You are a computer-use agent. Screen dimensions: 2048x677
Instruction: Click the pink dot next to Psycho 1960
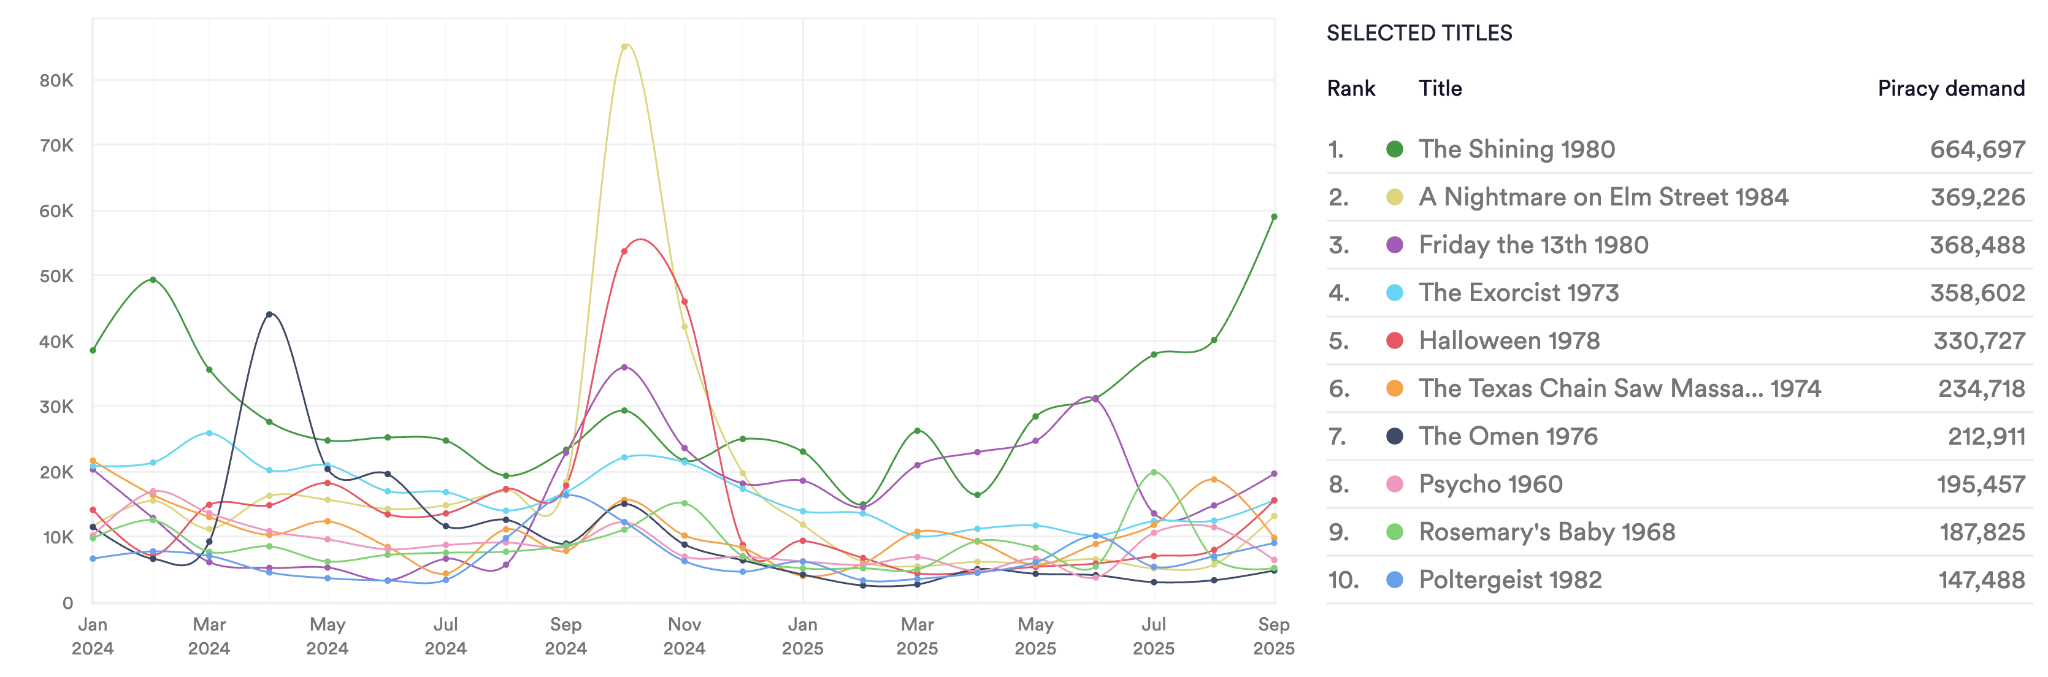point(1394,485)
